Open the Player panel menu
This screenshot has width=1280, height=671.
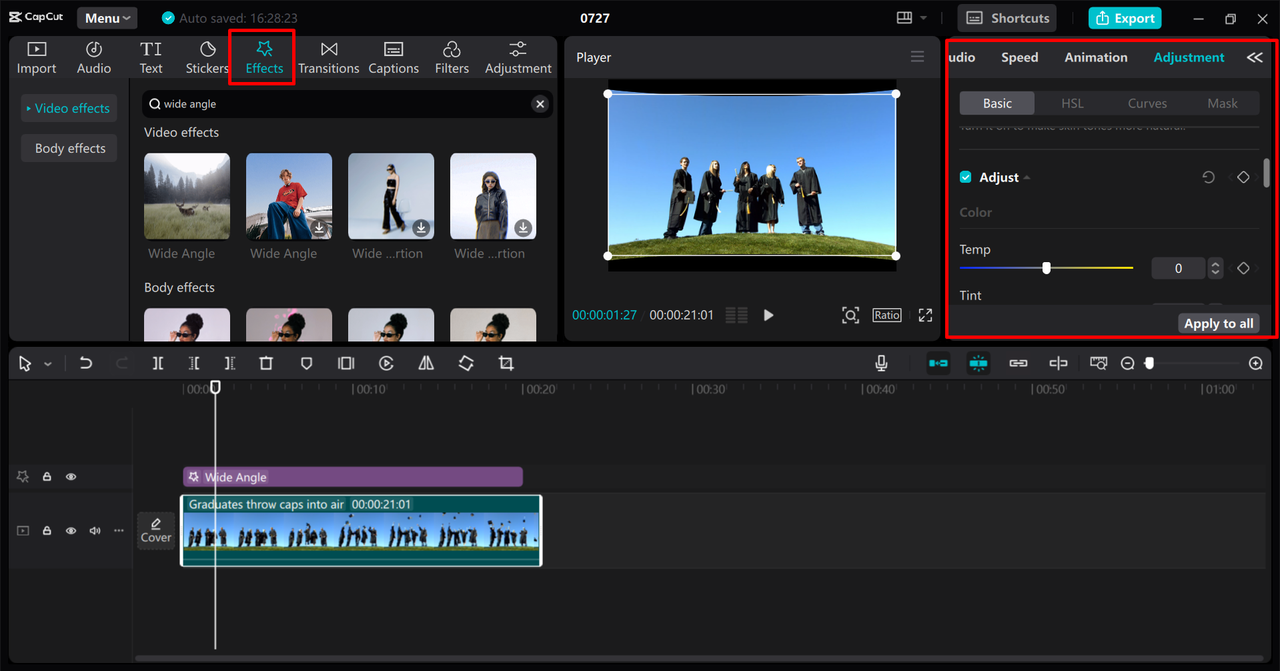click(917, 57)
